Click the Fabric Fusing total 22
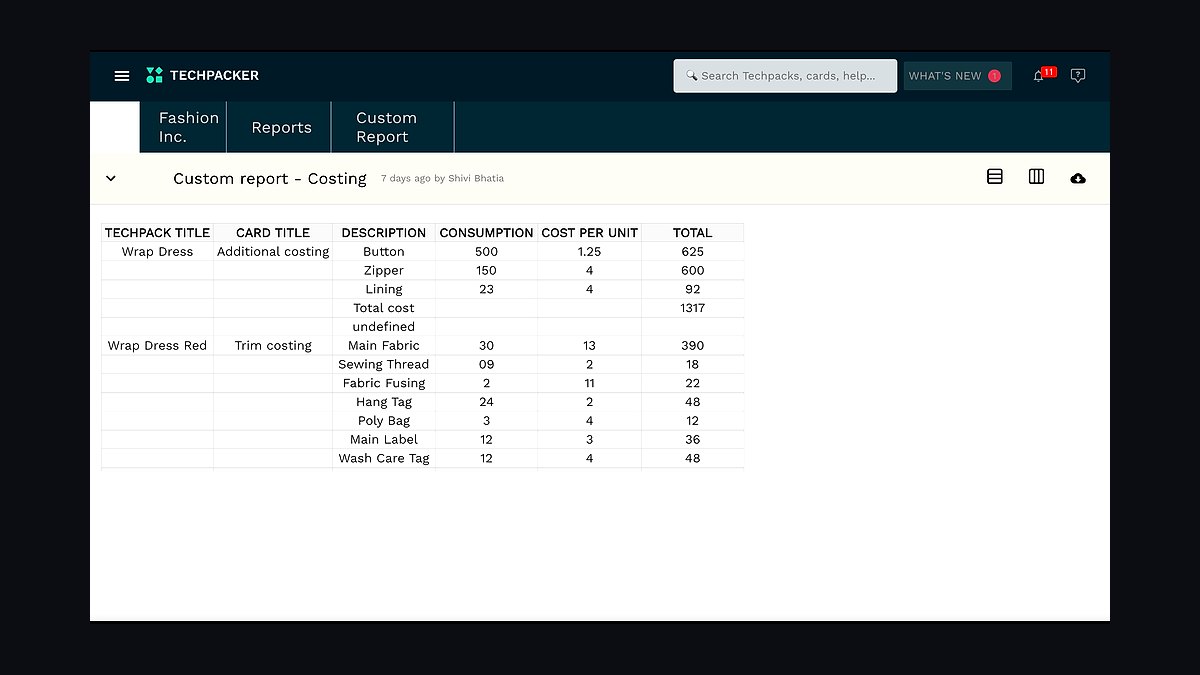1200x675 pixels. click(x=692, y=384)
